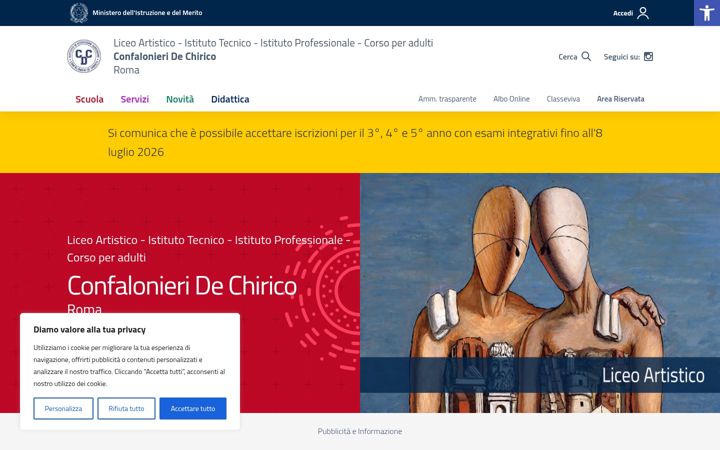Click 'Diamo valore alla tua privacy' heading
The width and height of the screenshot is (720, 450).
point(90,330)
